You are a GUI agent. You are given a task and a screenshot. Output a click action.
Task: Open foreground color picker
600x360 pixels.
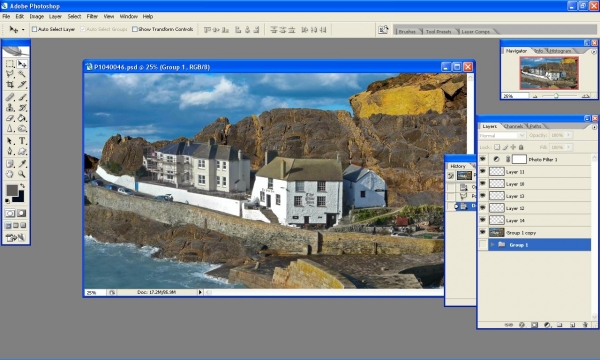12,190
